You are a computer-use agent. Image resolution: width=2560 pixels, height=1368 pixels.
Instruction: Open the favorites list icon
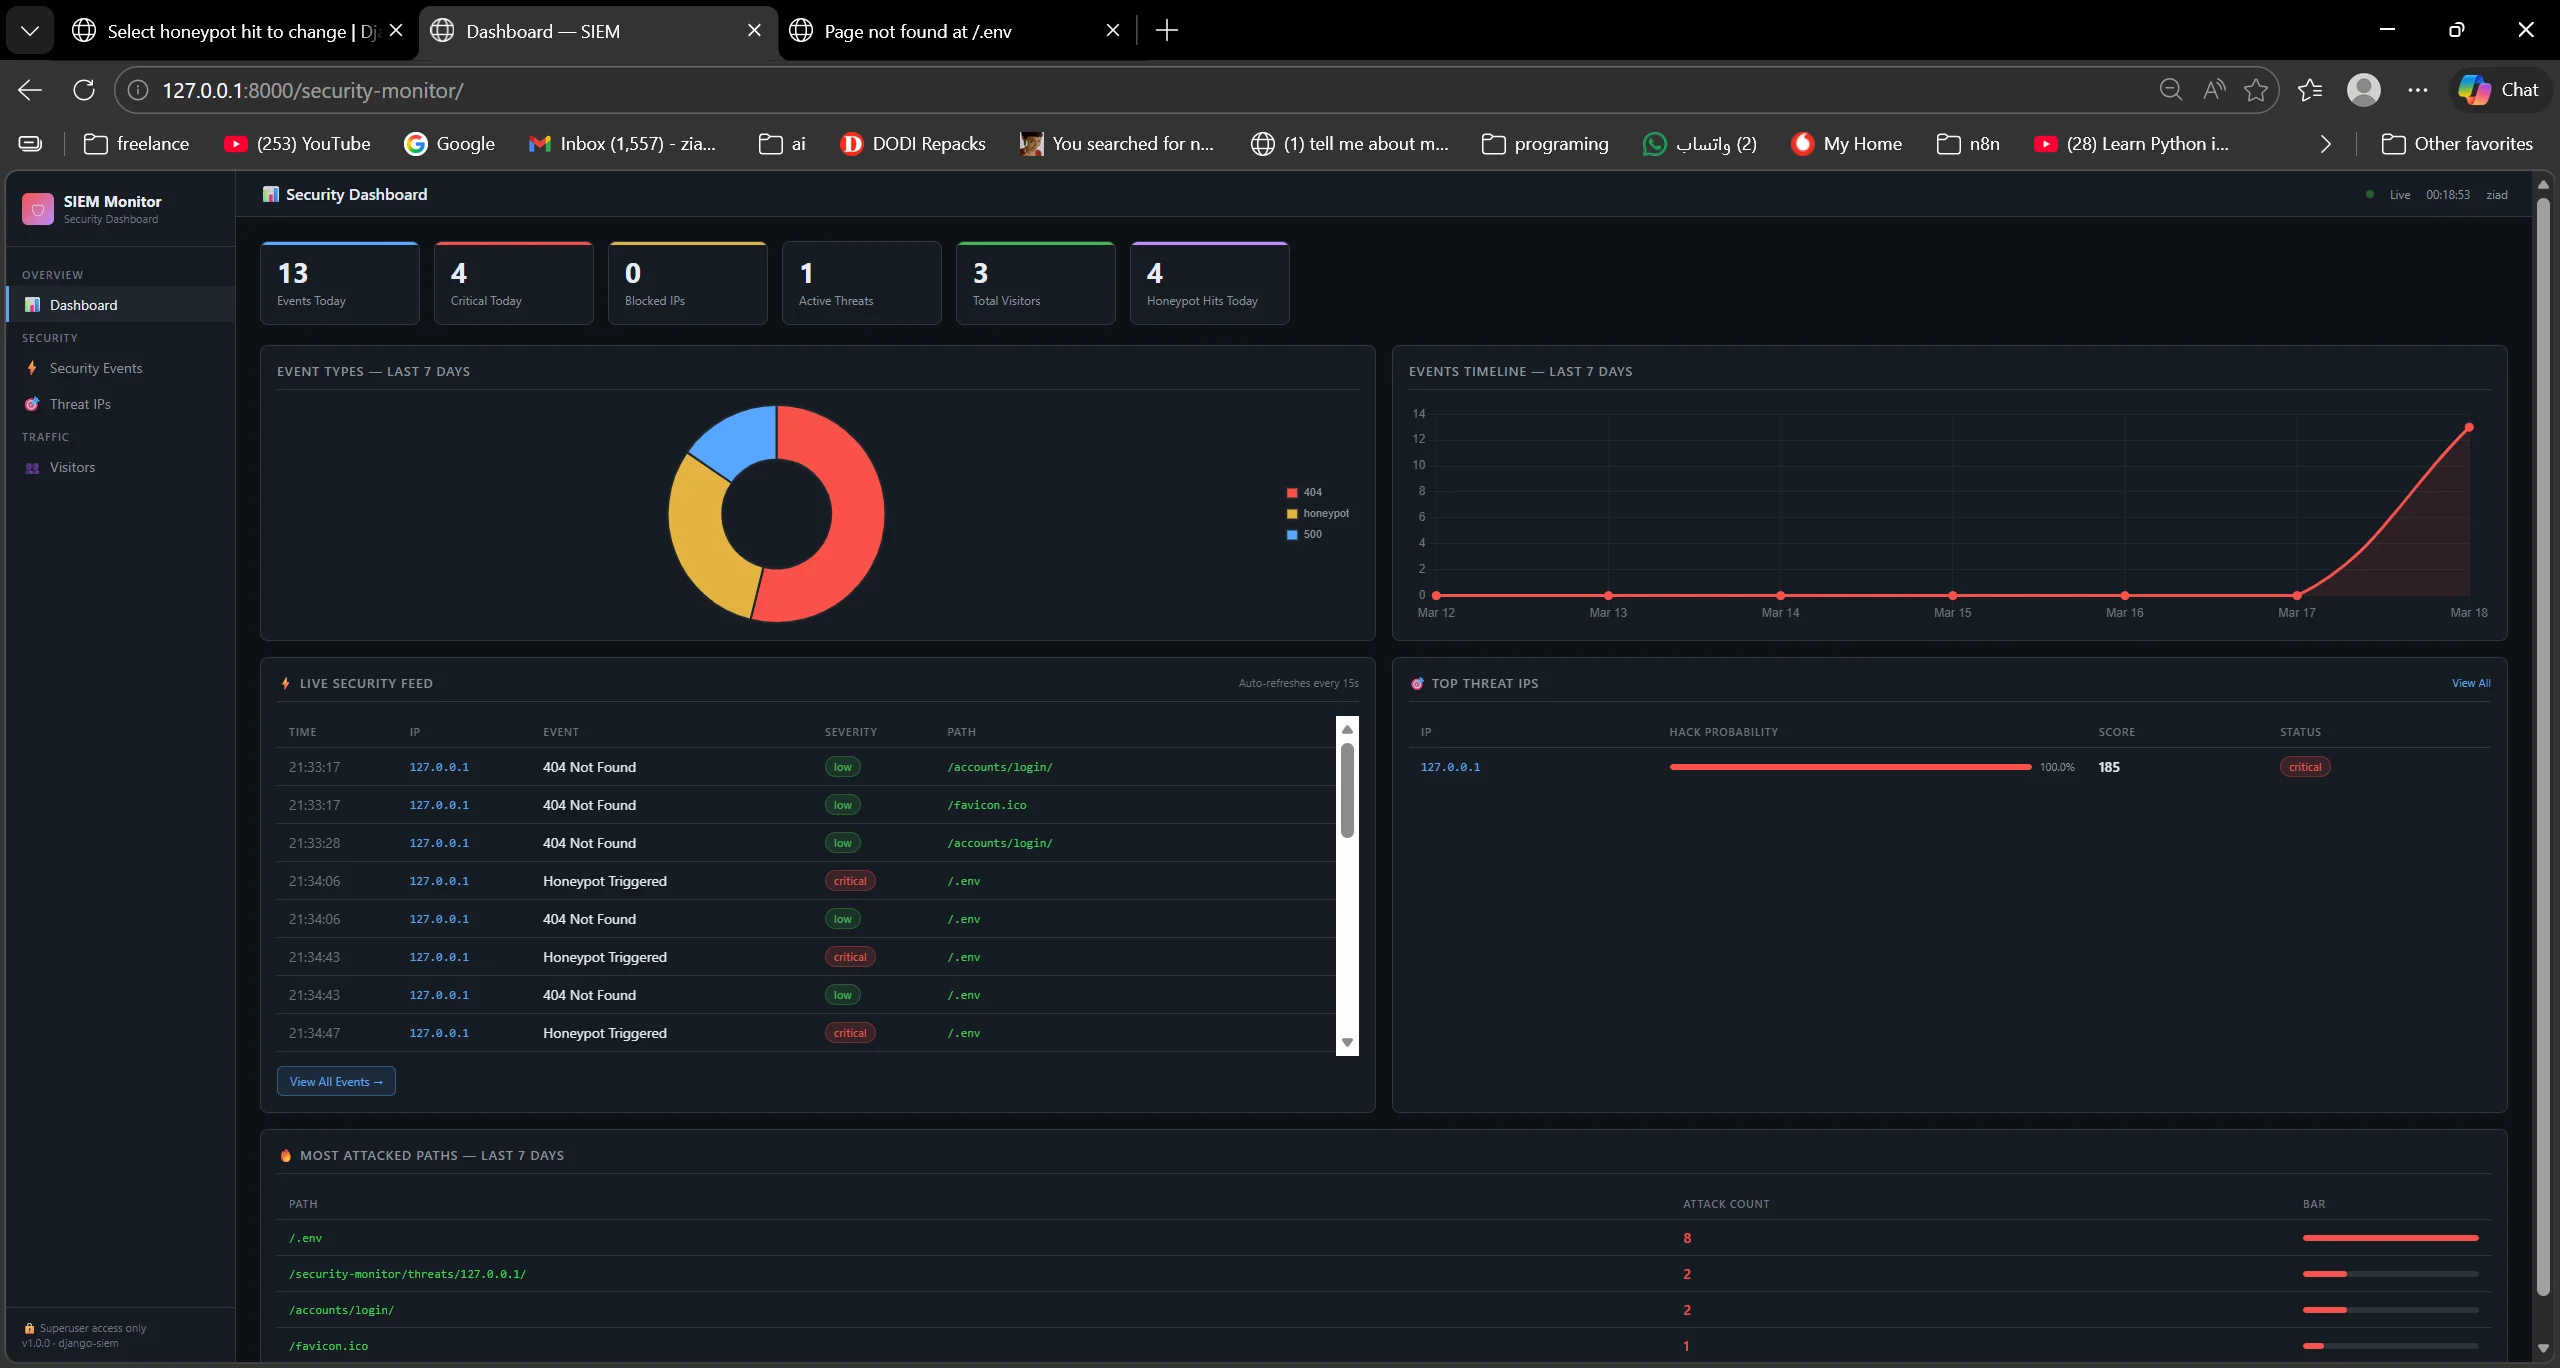(2310, 90)
